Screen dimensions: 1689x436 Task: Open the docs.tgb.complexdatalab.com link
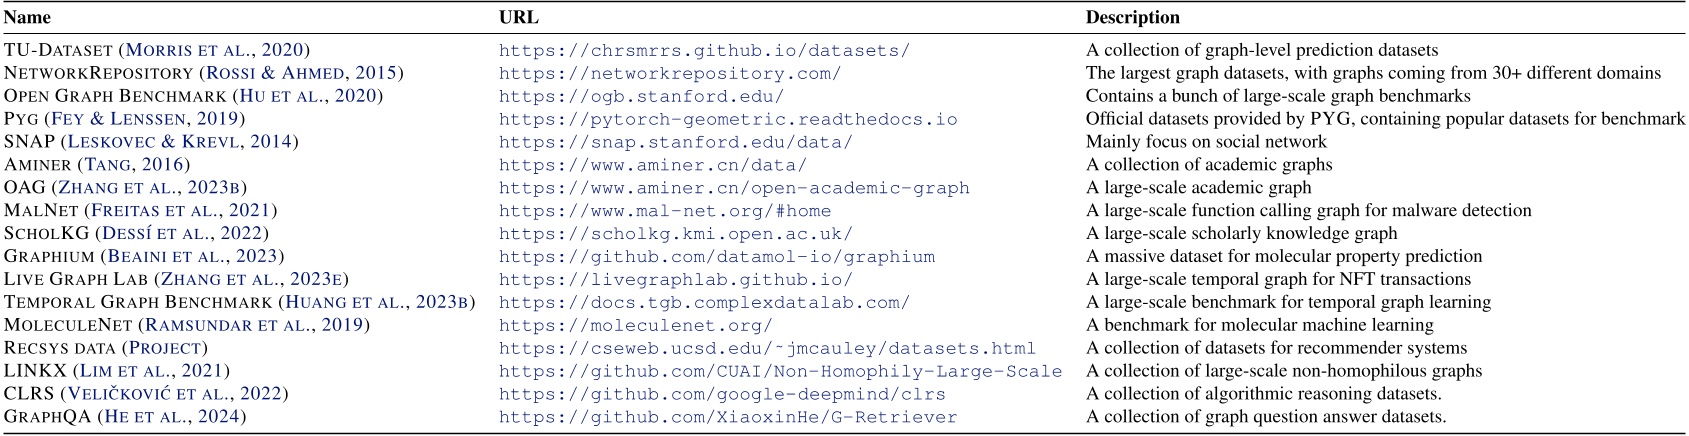tap(705, 303)
